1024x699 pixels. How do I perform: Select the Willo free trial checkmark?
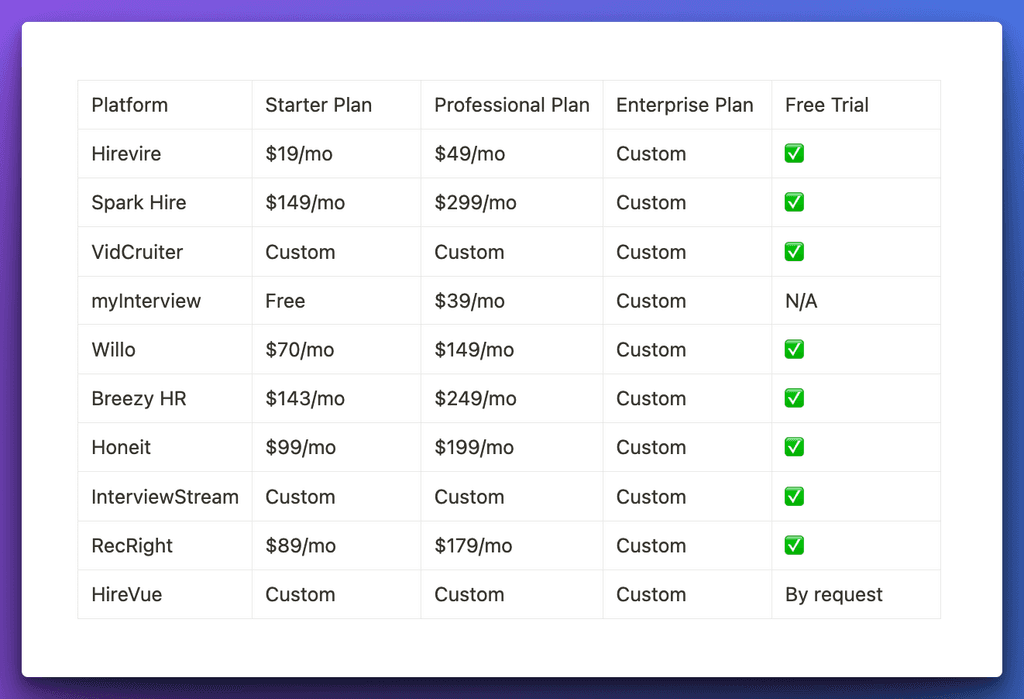pos(793,349)
